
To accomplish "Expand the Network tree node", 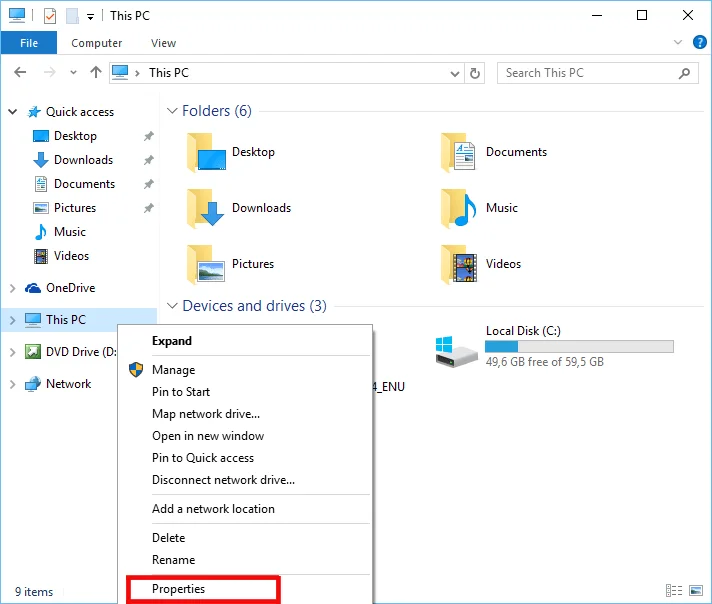I will [x=13, y=384].
